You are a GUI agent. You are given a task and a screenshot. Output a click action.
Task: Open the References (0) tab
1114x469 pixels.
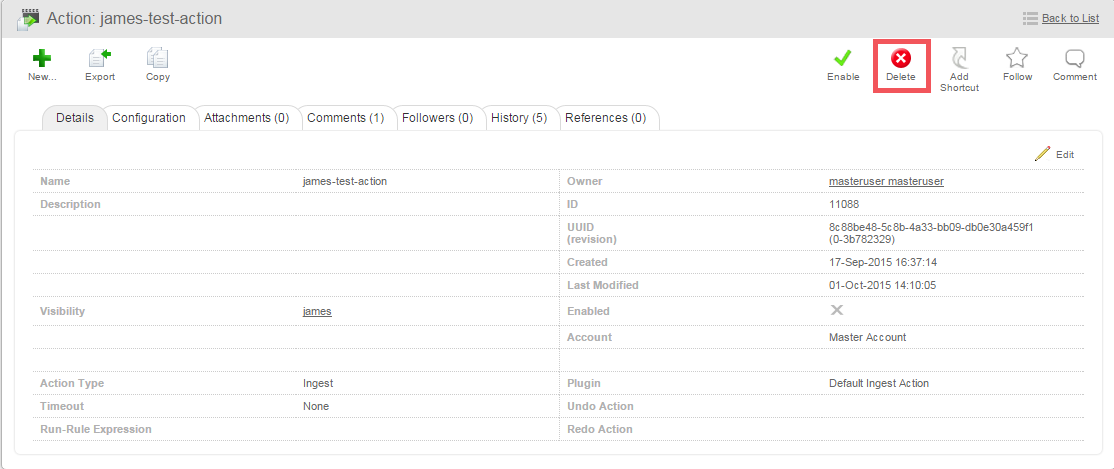pos(605,118)
